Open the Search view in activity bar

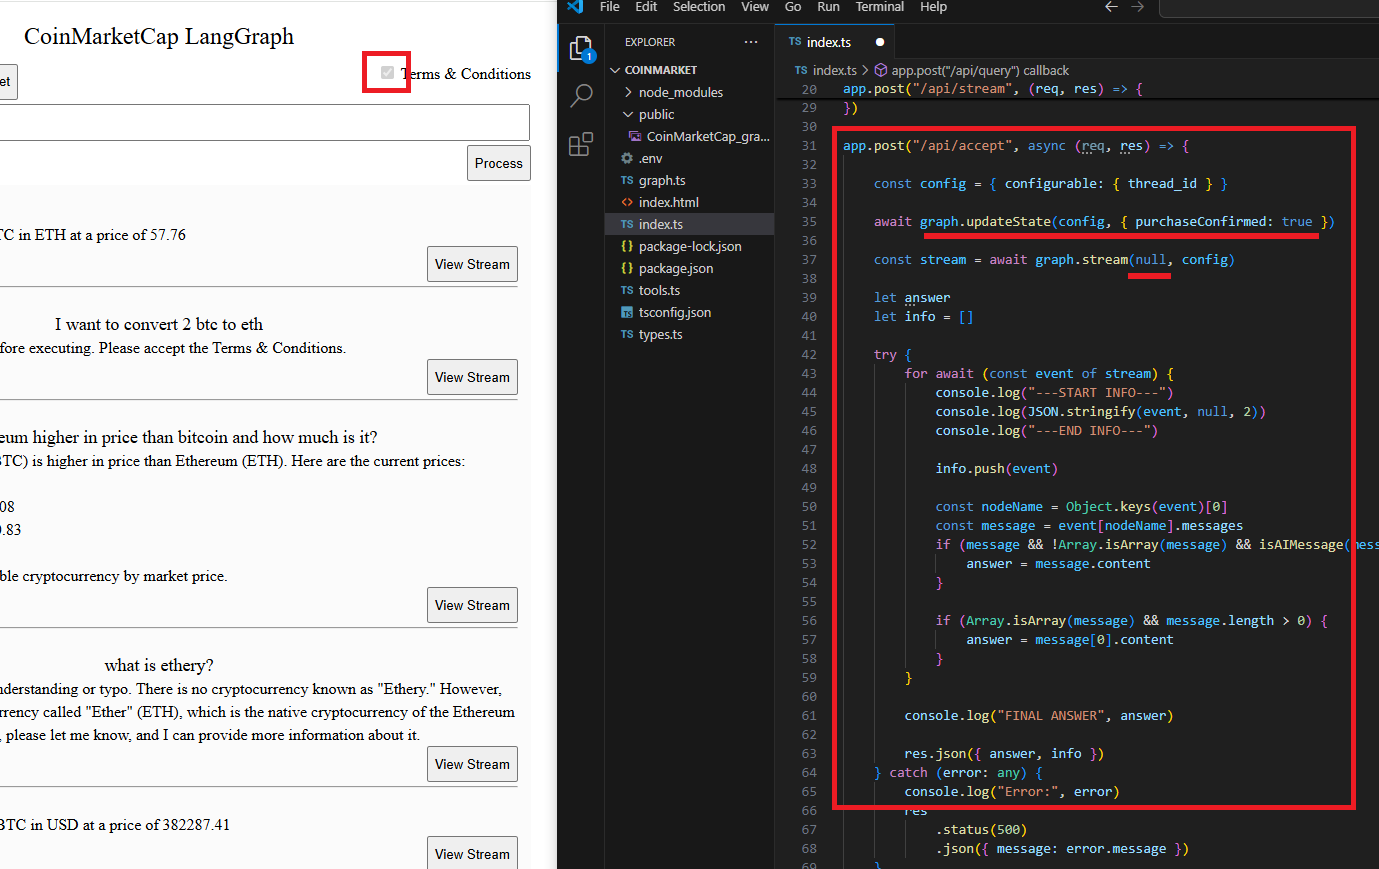[581, 96]
